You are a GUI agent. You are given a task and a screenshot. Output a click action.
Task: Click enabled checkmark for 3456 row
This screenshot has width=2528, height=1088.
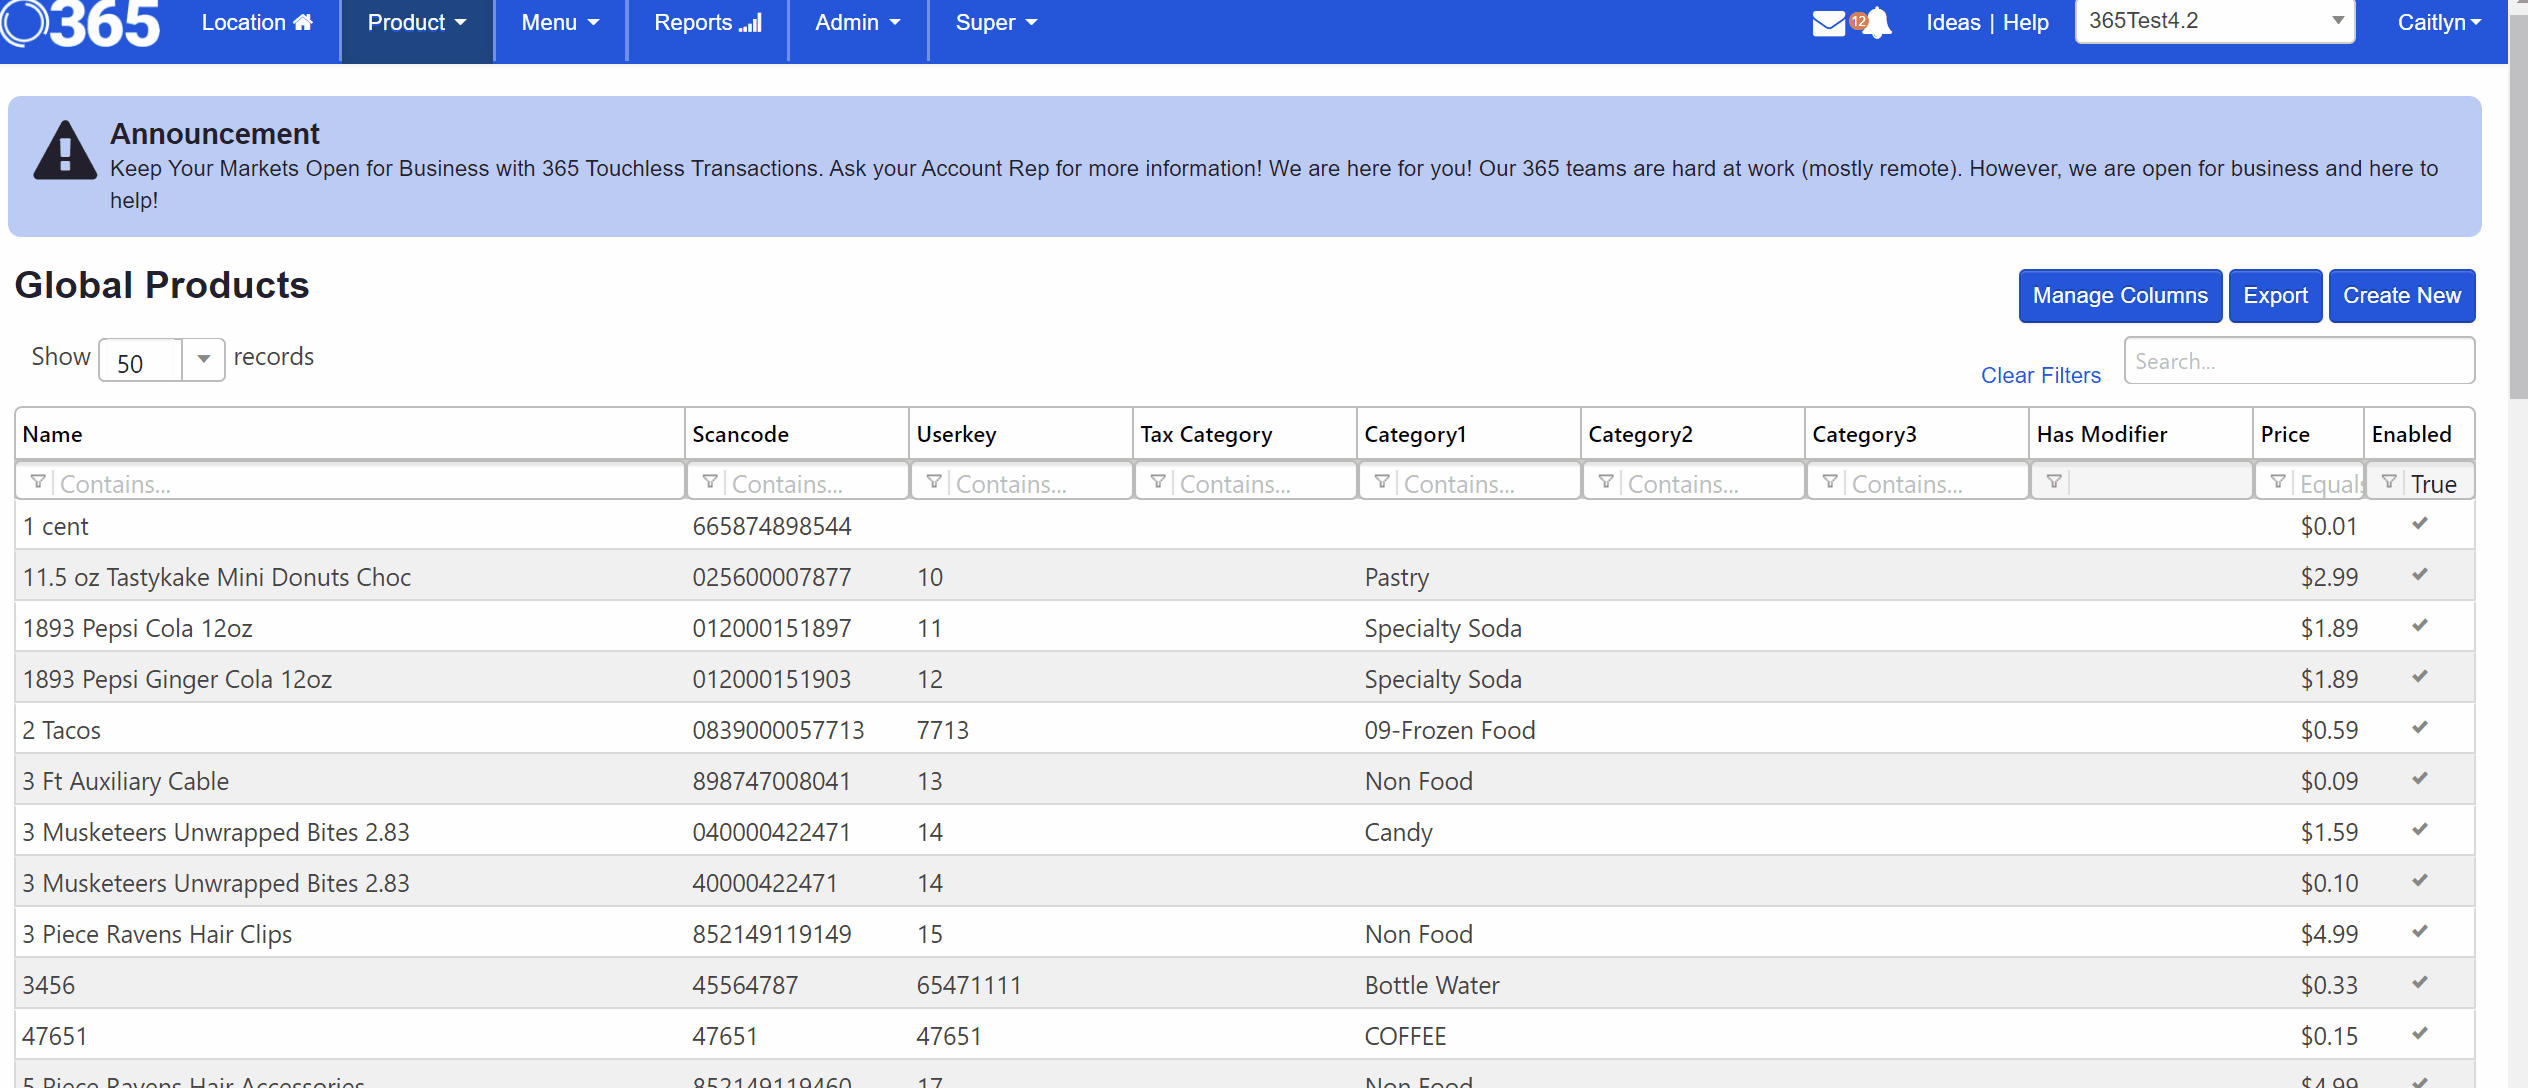[2420, 983]
